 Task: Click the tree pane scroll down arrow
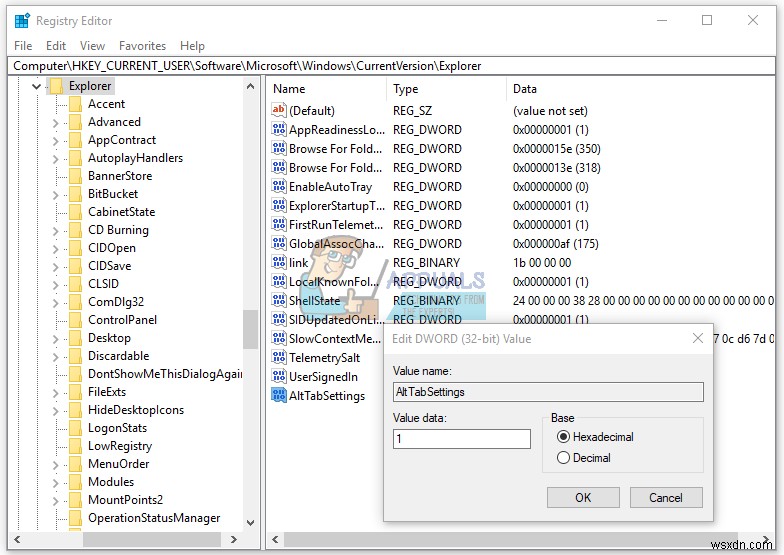(x=250, y=523)
